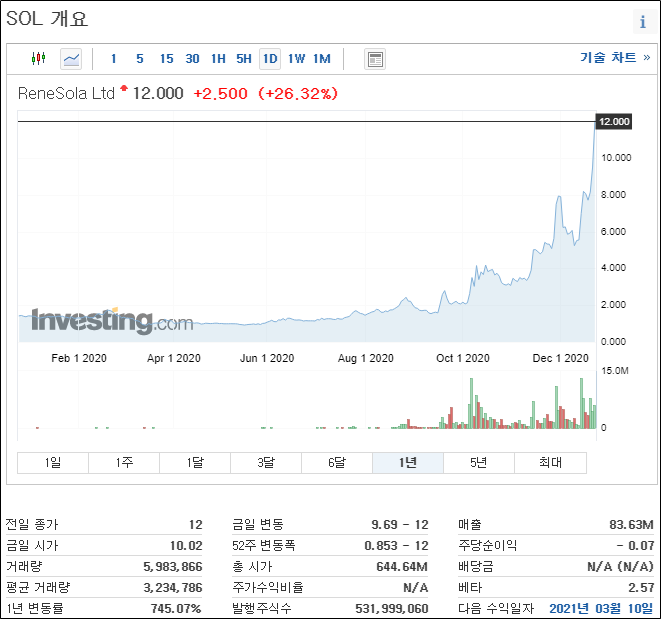The width and height of the screenshot is (661, 619).
Task: Set chart interval to 1 minute
Action: pyautogui.click(x=113, y=59)
